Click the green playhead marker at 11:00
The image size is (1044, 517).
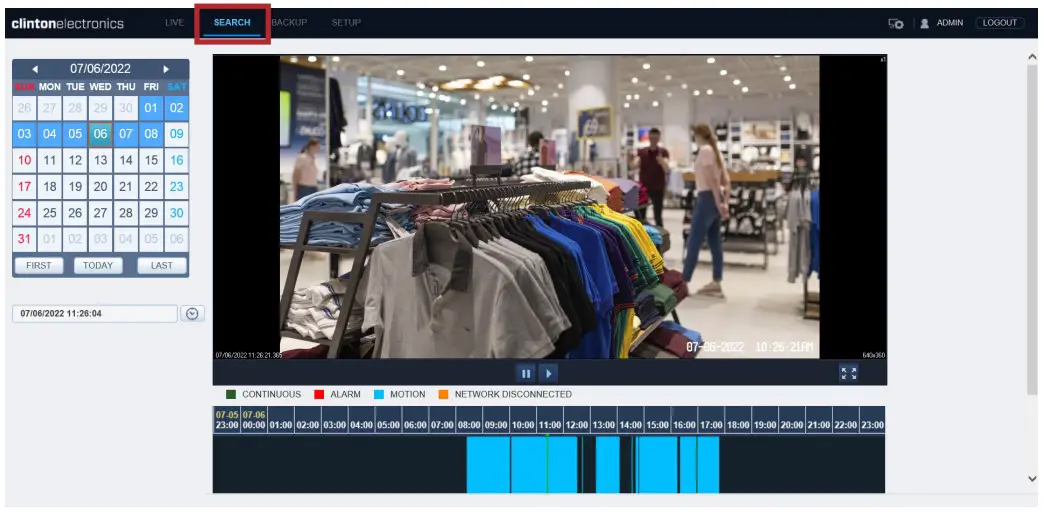pyautogui.click(x=547, y=464)
